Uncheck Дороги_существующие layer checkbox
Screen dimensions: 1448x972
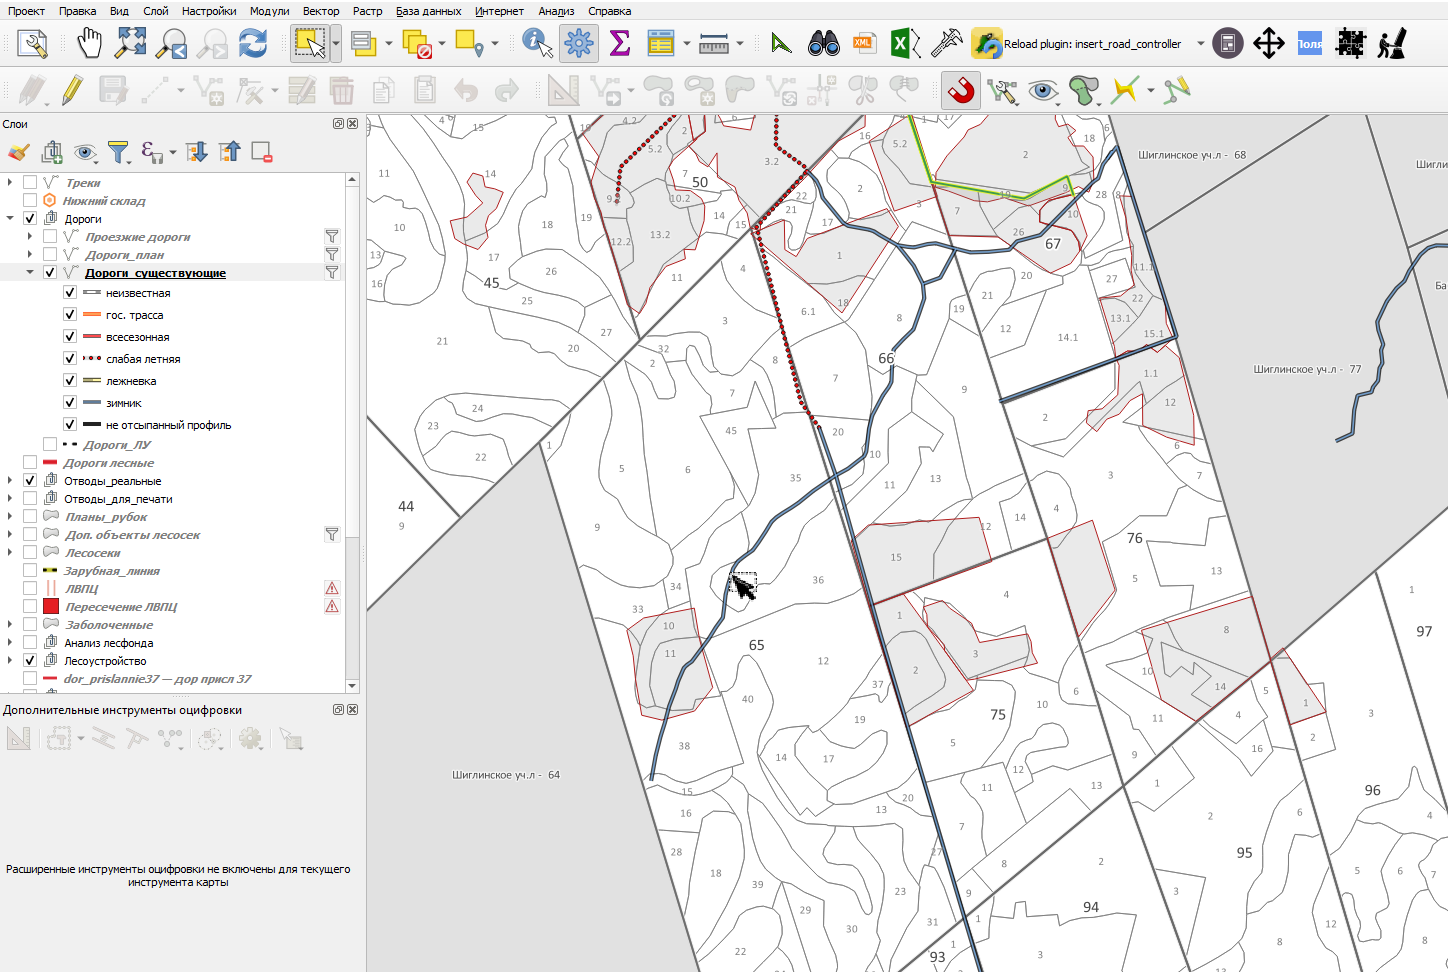(50, 273)
